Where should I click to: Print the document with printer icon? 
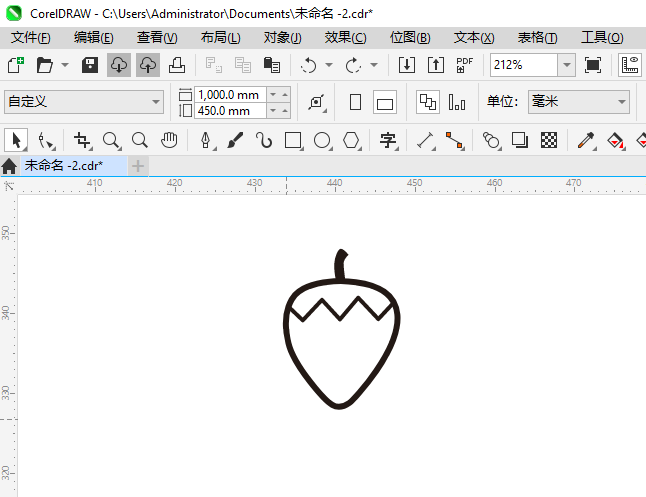coord(177,65)
